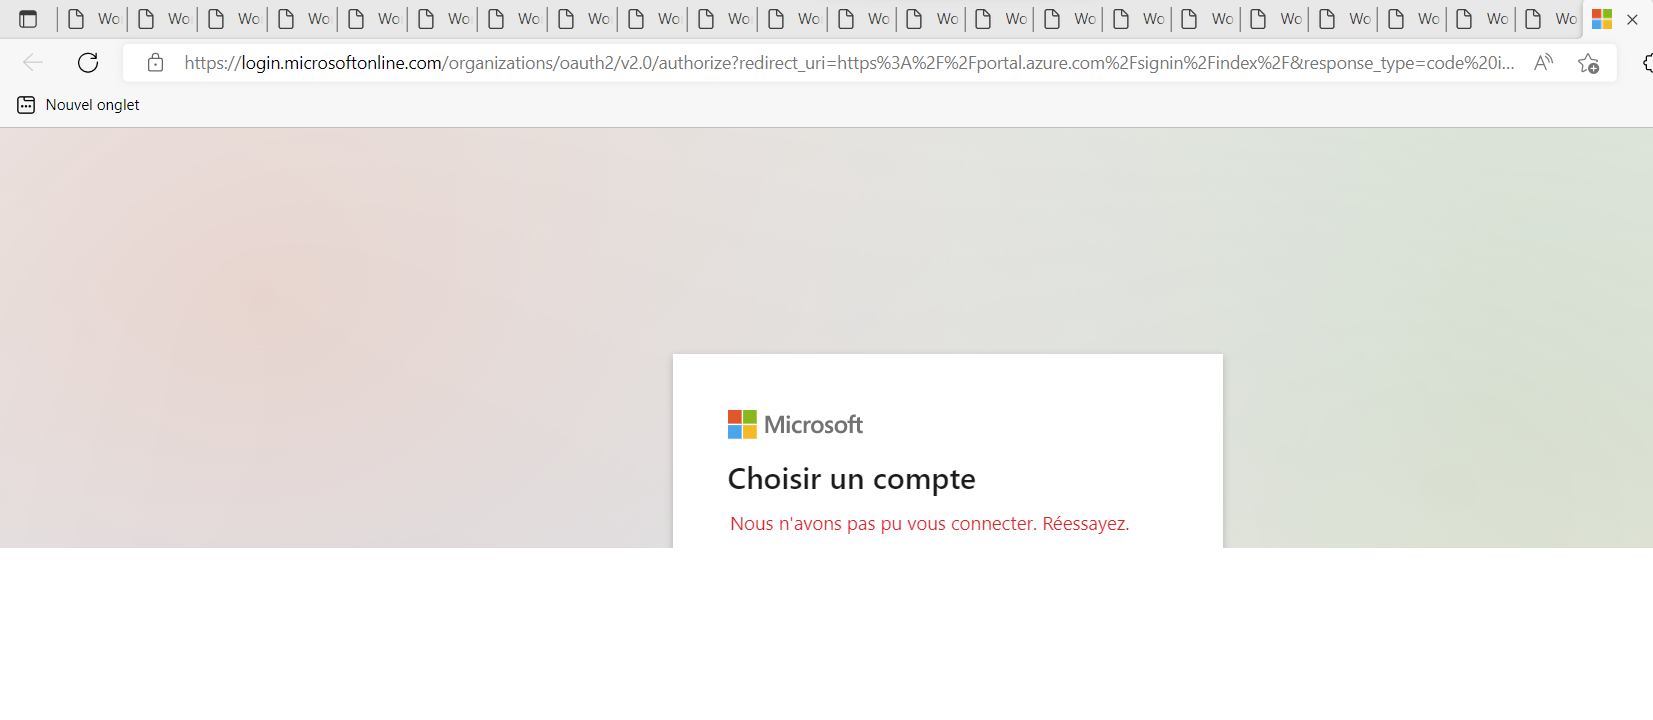Close the active Microsoft tab
The width and height of the screenshot is (1653, 720).
[x=1632, y=19]
